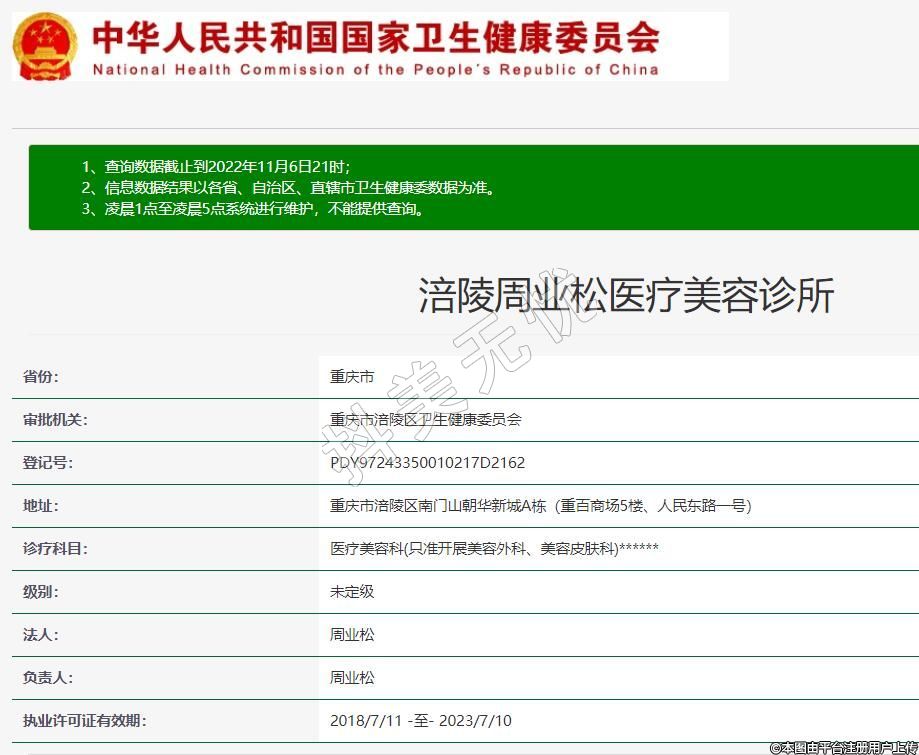Select the 医疗美容科 medical subjects value
919x755 pixels.
[x=494, y=549]
